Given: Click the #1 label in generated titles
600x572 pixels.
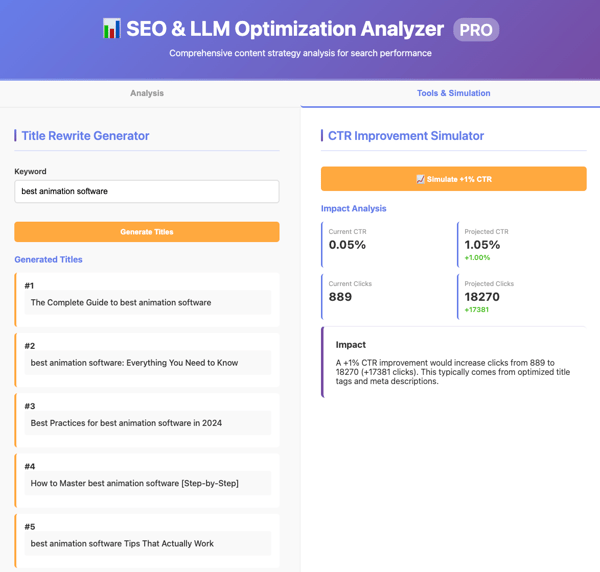Looking at the screenshot, I should 29,285.
